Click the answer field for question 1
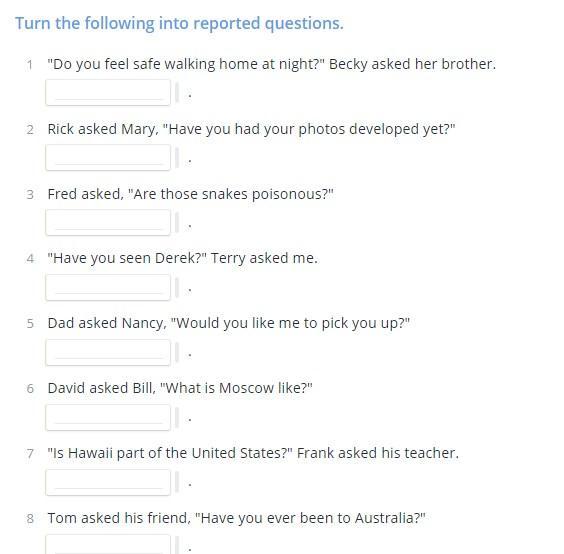Viewport: 564px width, 554px height. click(108, 92)
